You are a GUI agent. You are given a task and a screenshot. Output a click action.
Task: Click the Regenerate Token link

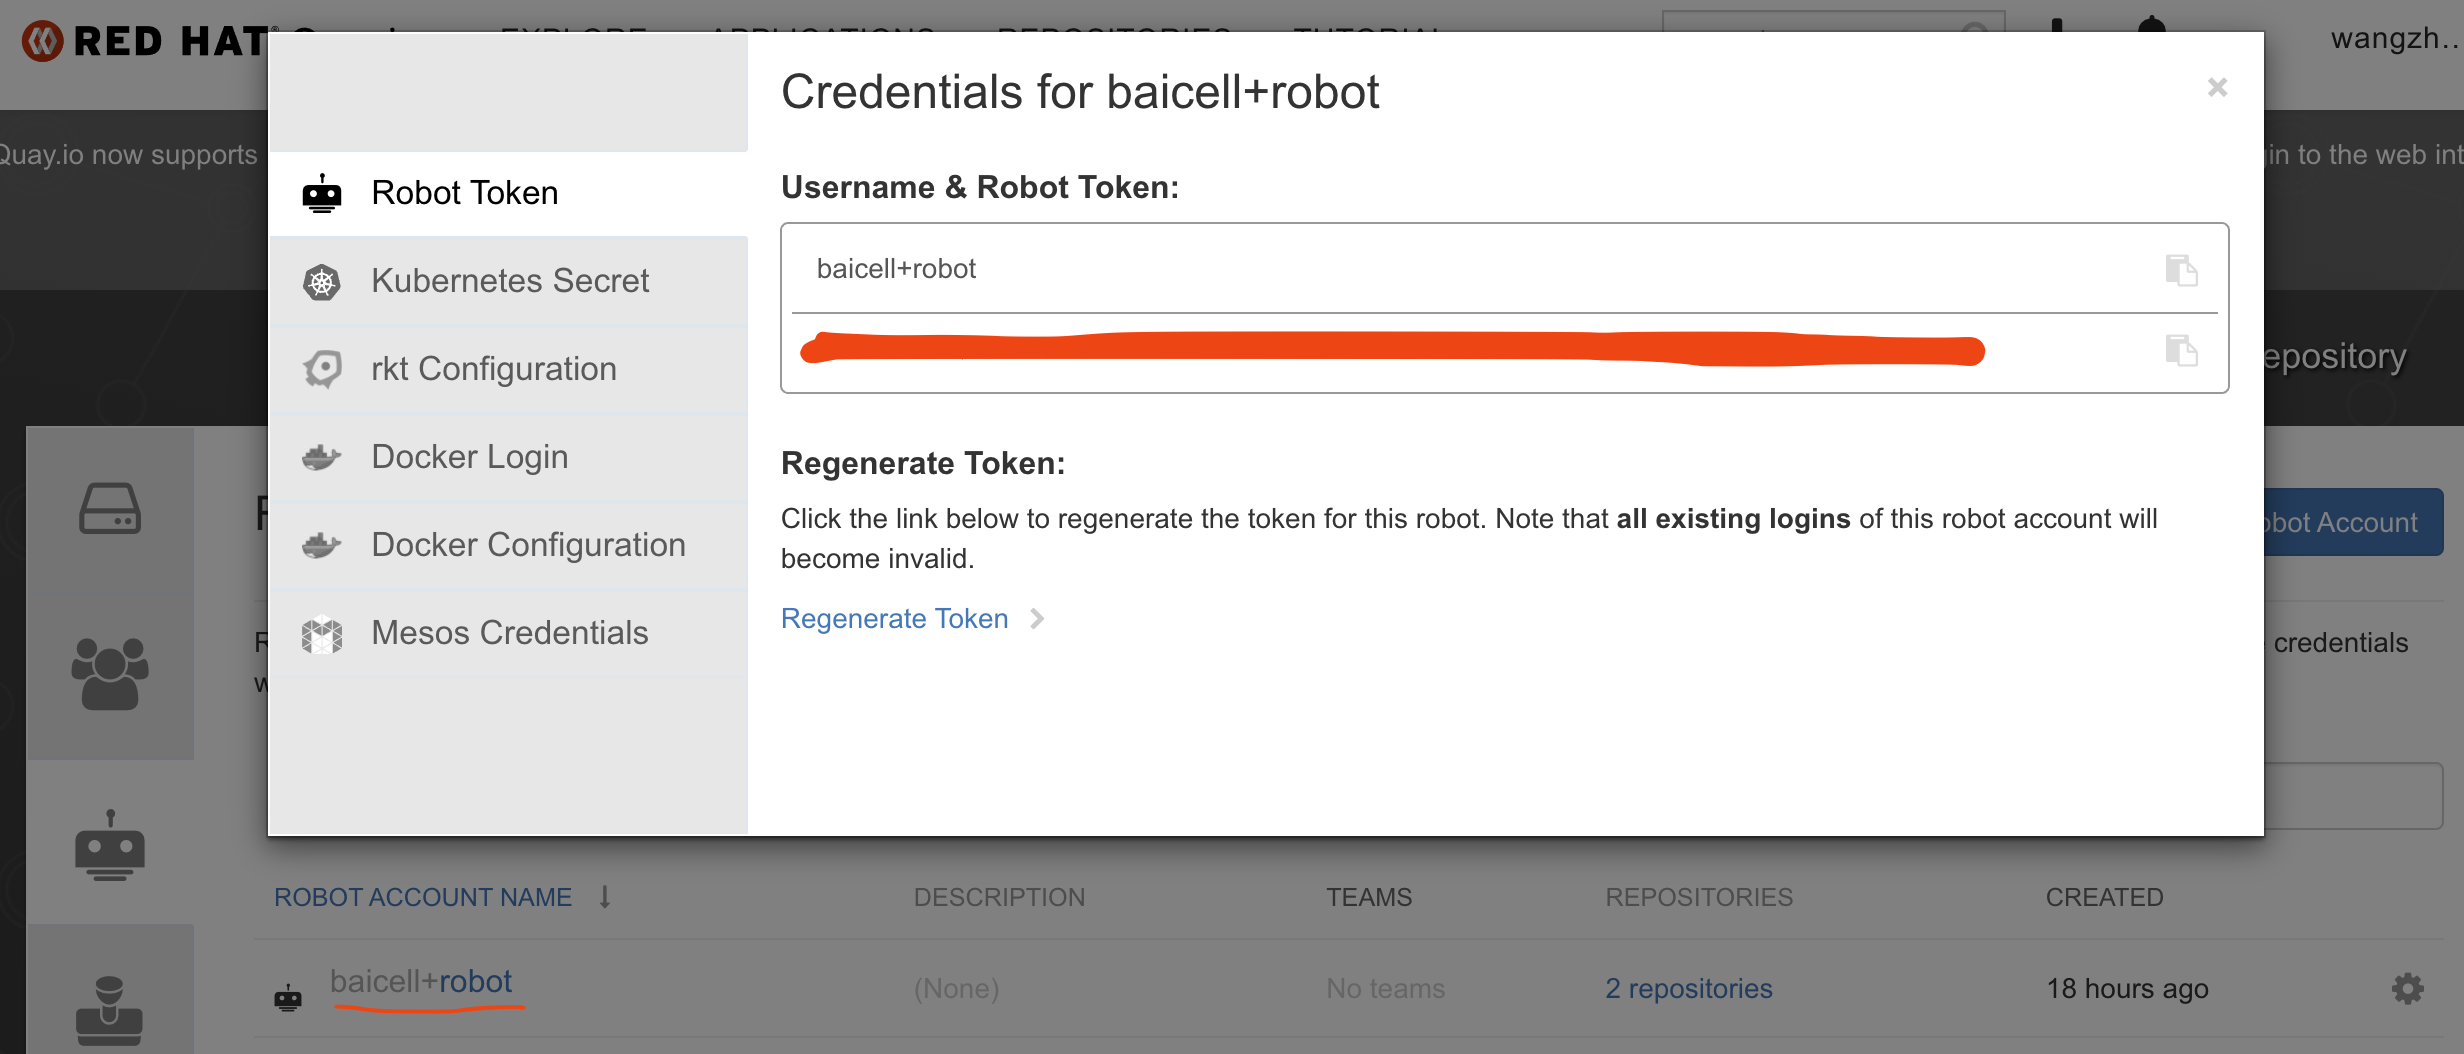point(894,619)
